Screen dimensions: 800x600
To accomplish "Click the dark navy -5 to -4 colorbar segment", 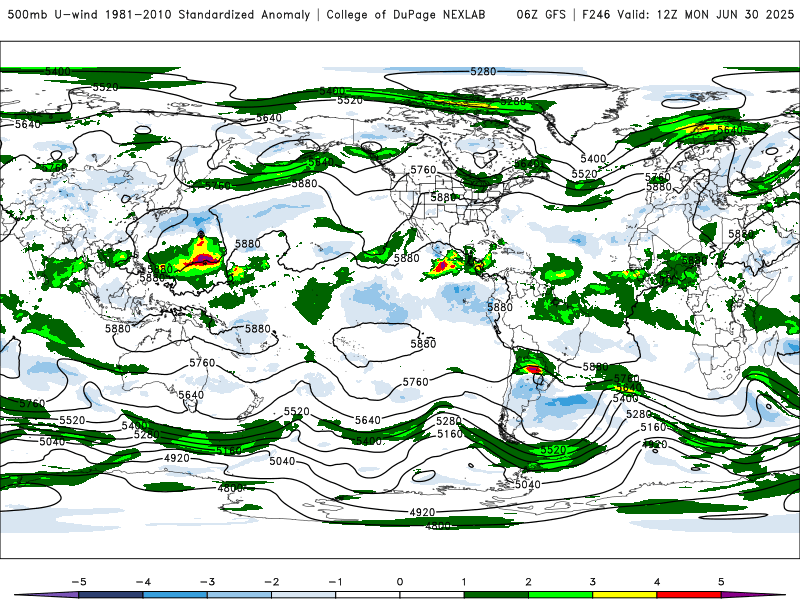I will [111, 595].
